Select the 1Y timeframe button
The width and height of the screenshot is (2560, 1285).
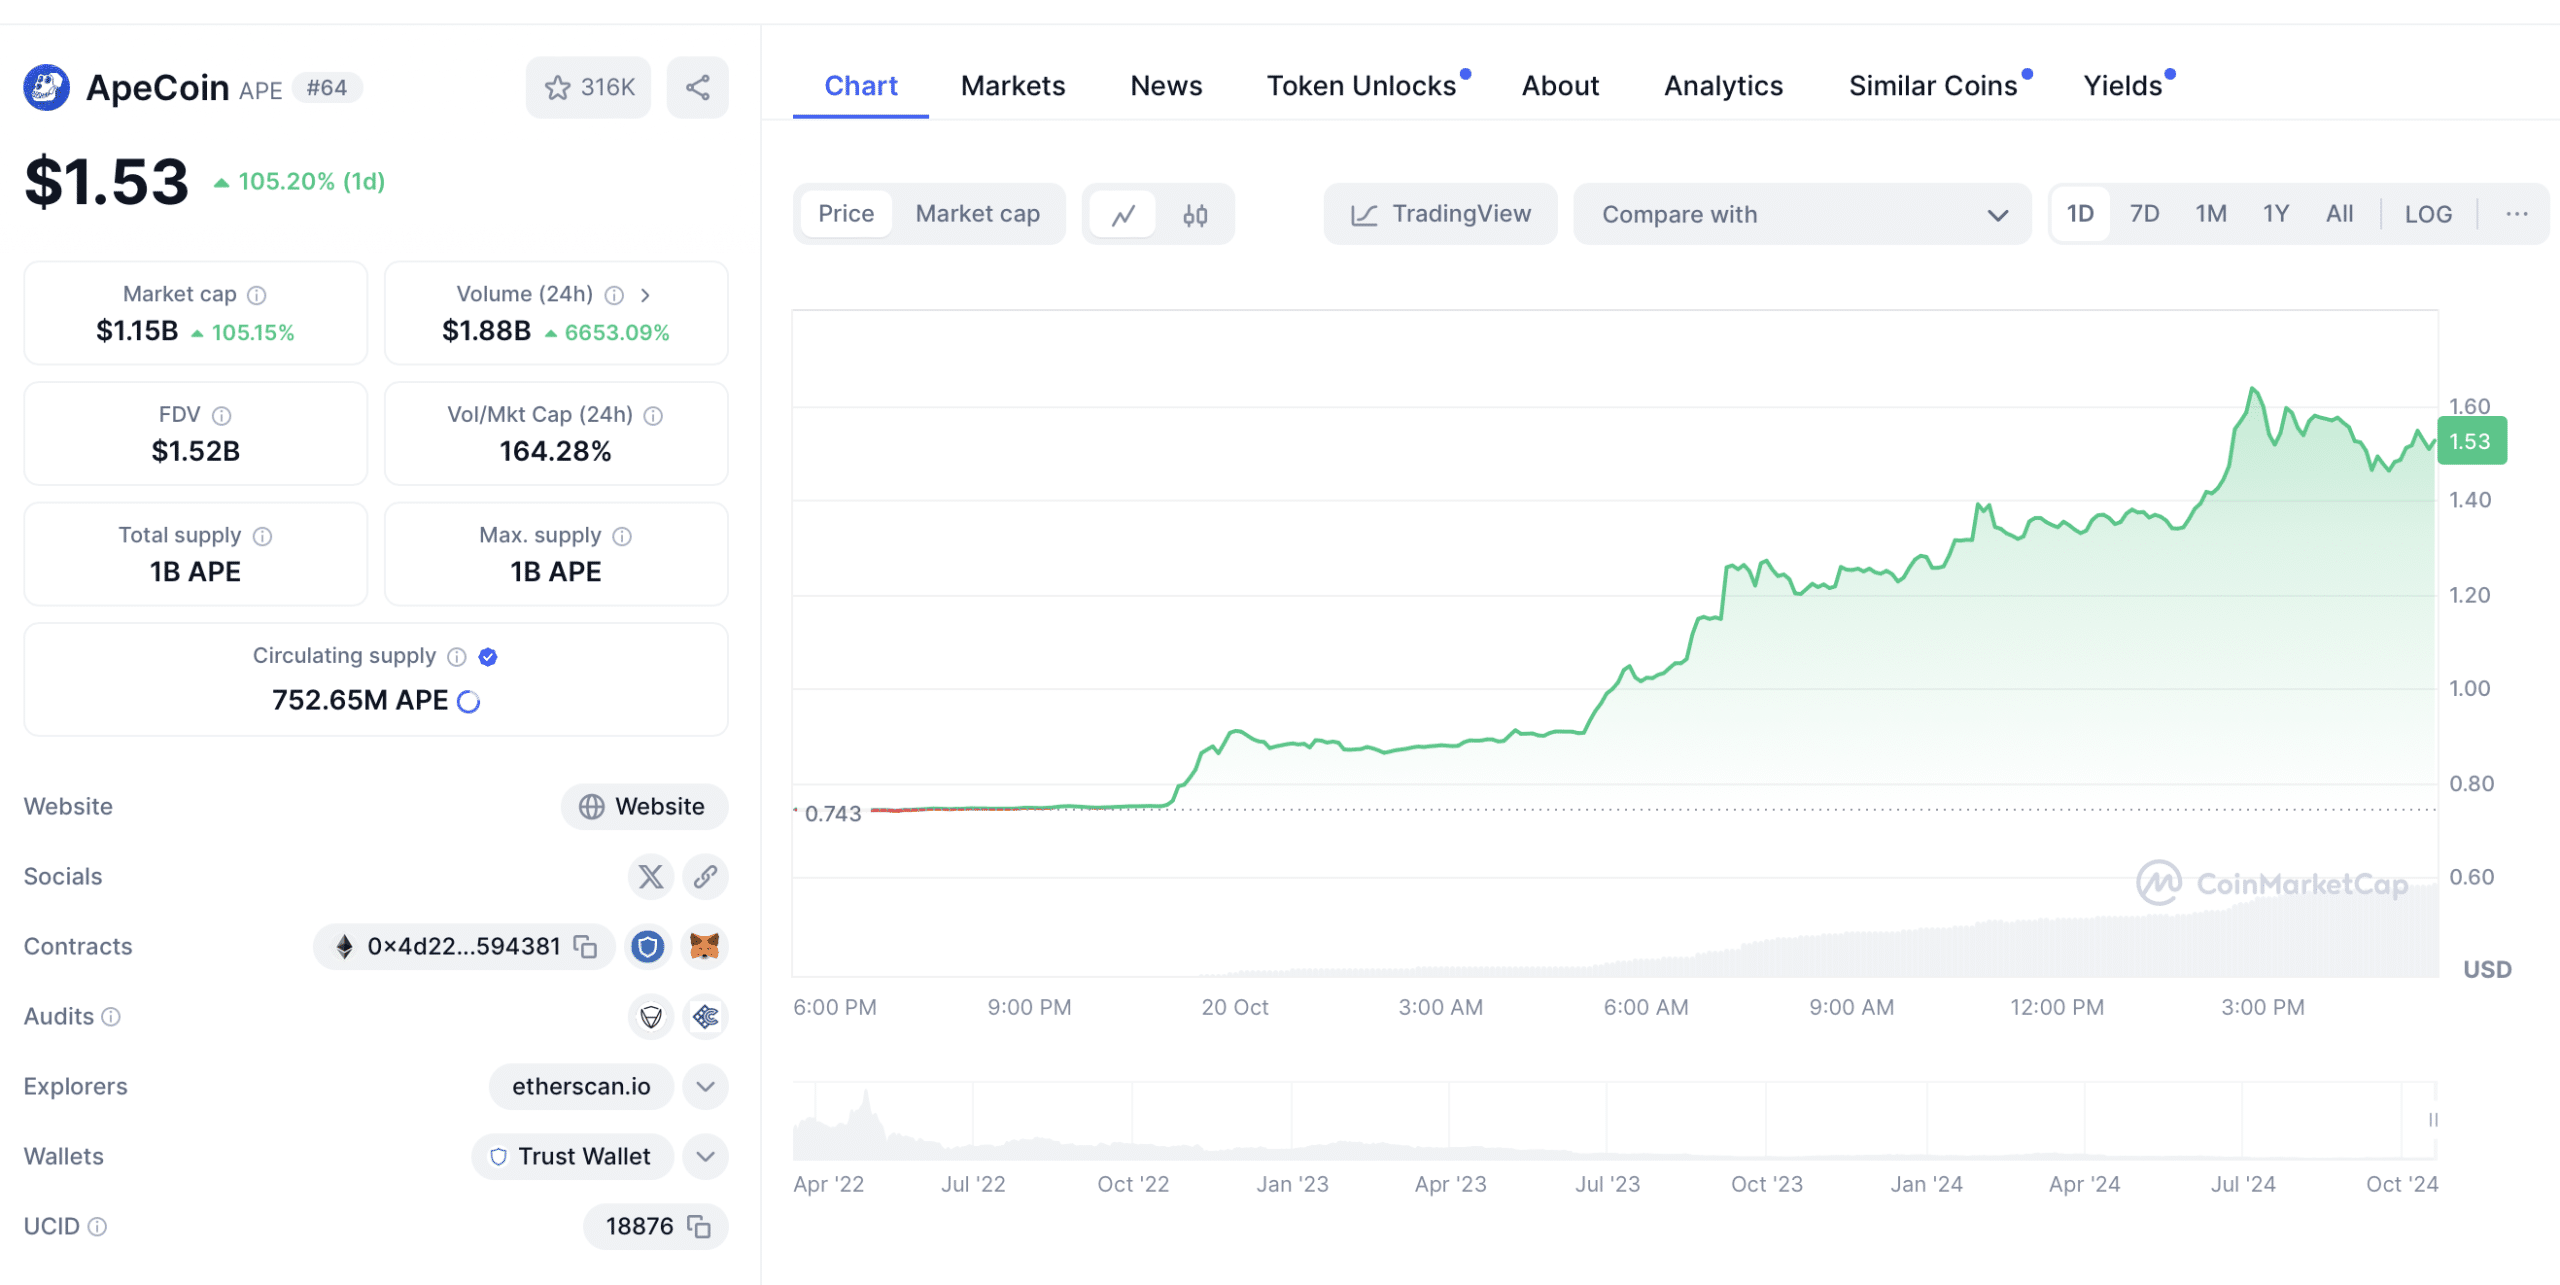(2276, 215)
